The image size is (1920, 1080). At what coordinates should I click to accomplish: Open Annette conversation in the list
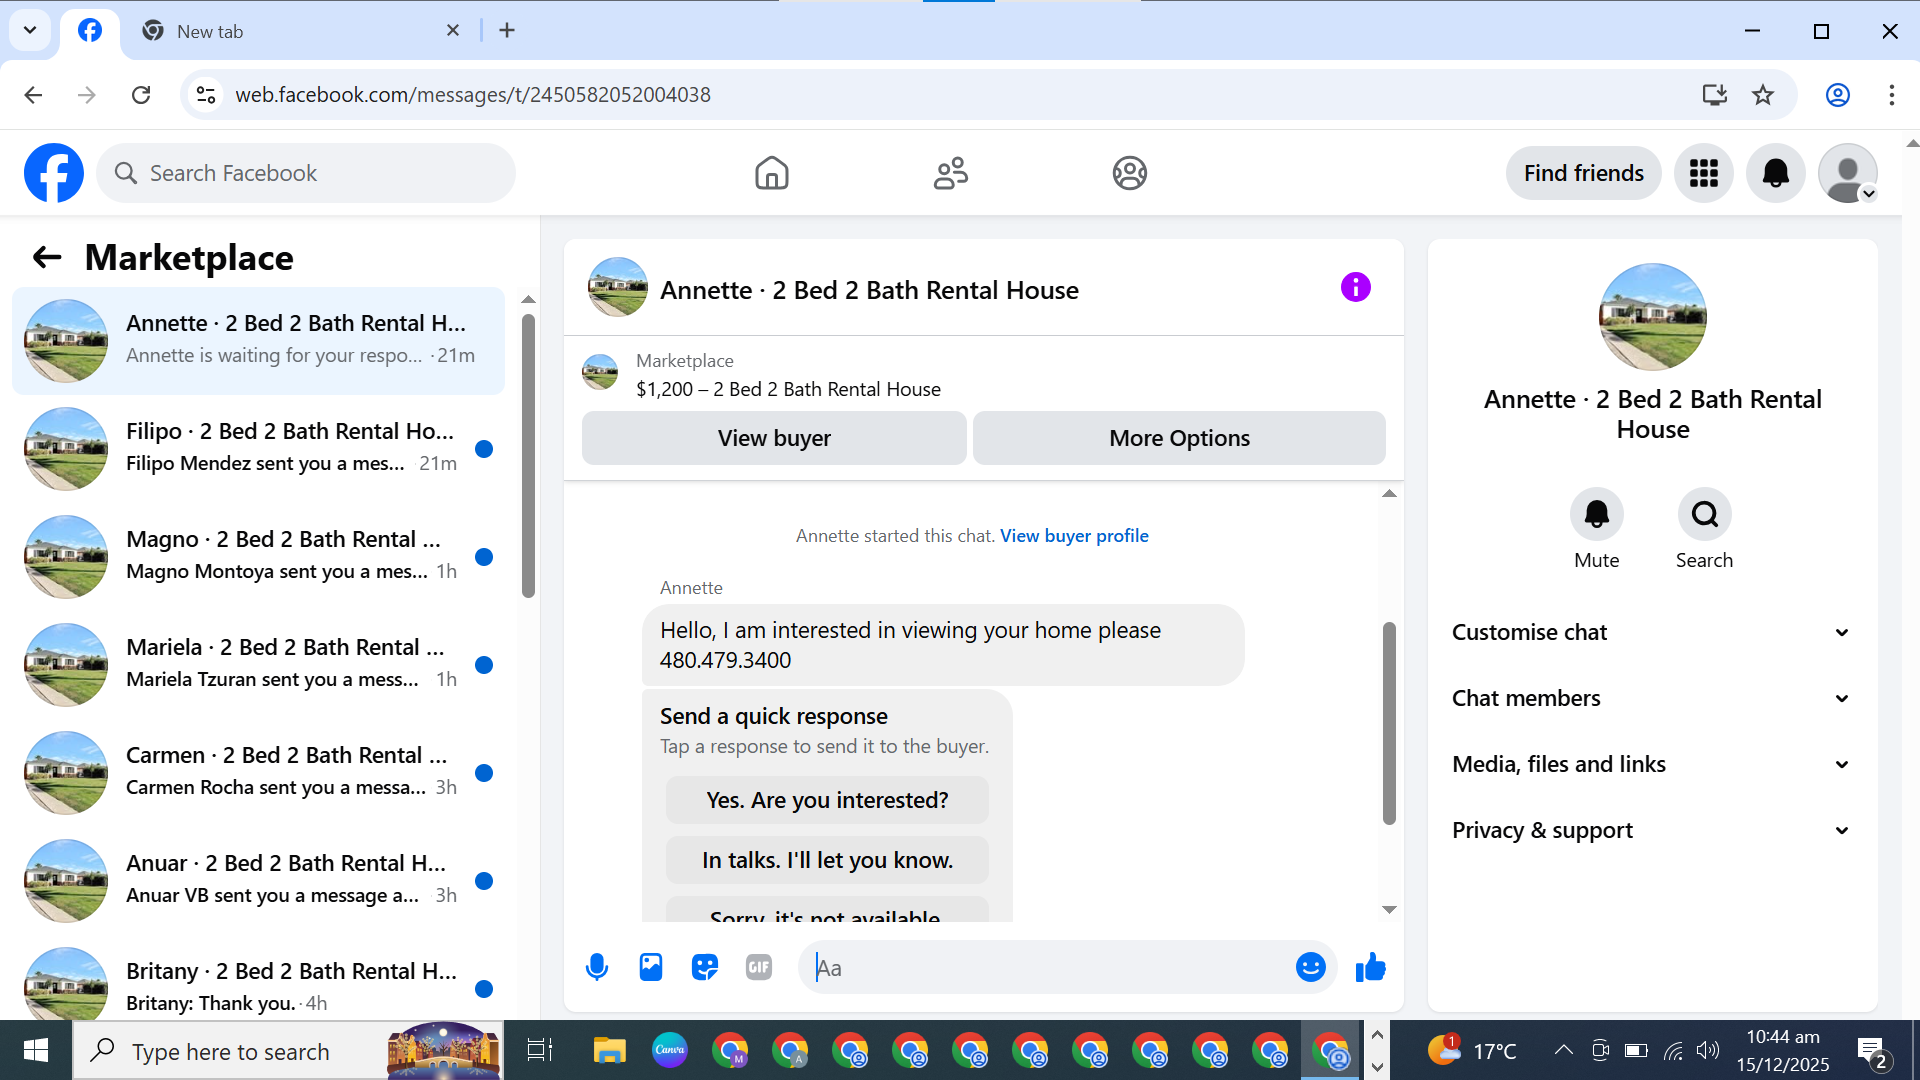(x=258, y=340)
